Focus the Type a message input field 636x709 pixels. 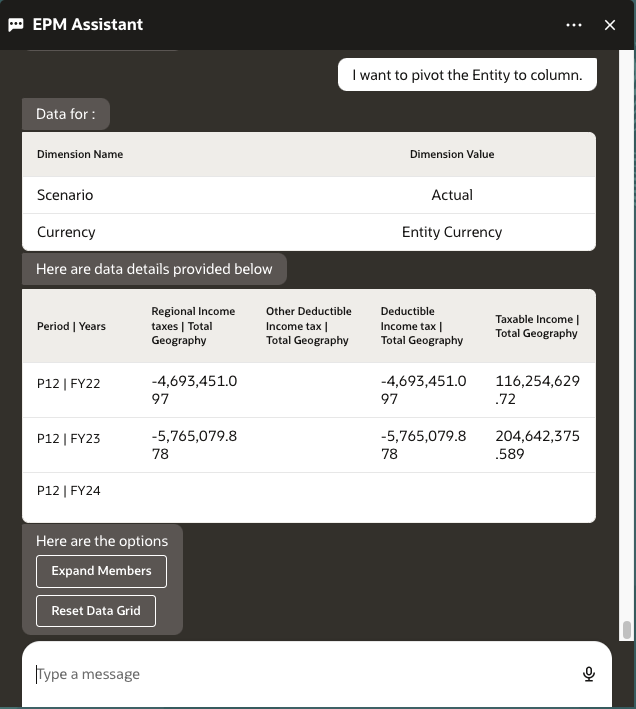300,674
